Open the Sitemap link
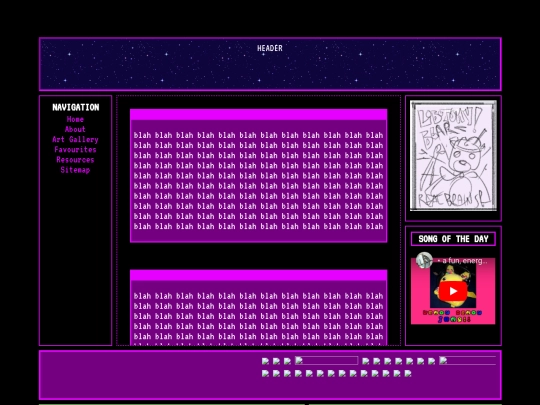The height and width of the screenshot is (405, 540). point(75,170)
